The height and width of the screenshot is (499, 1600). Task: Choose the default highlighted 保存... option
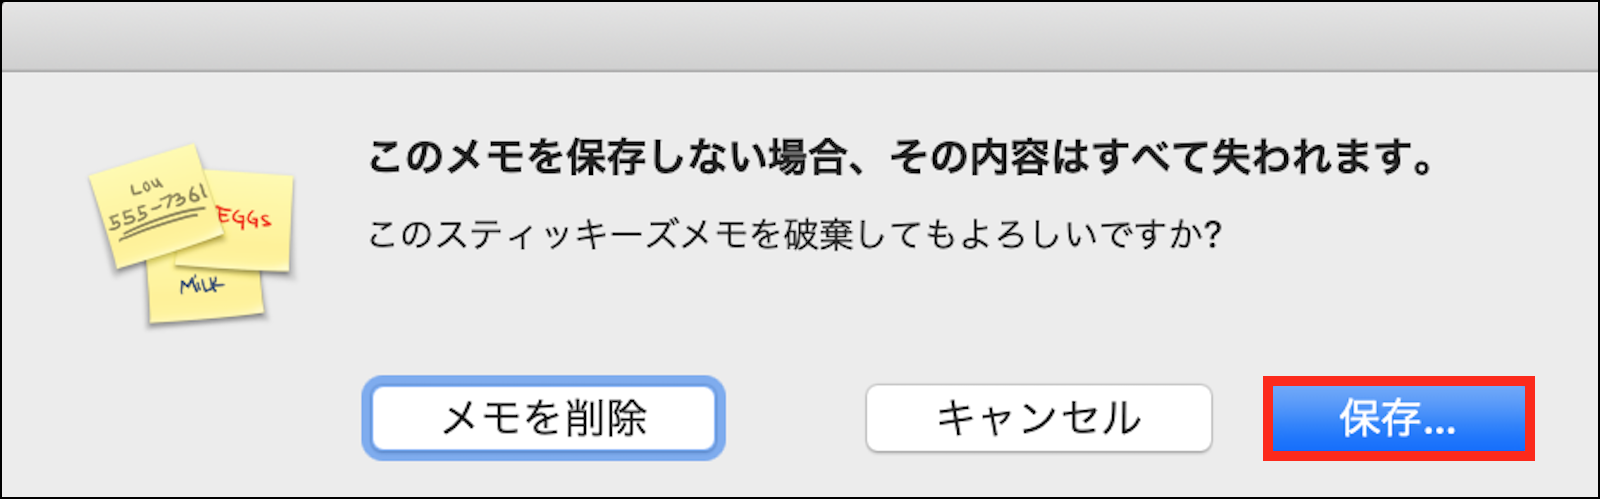[1398, 418]
